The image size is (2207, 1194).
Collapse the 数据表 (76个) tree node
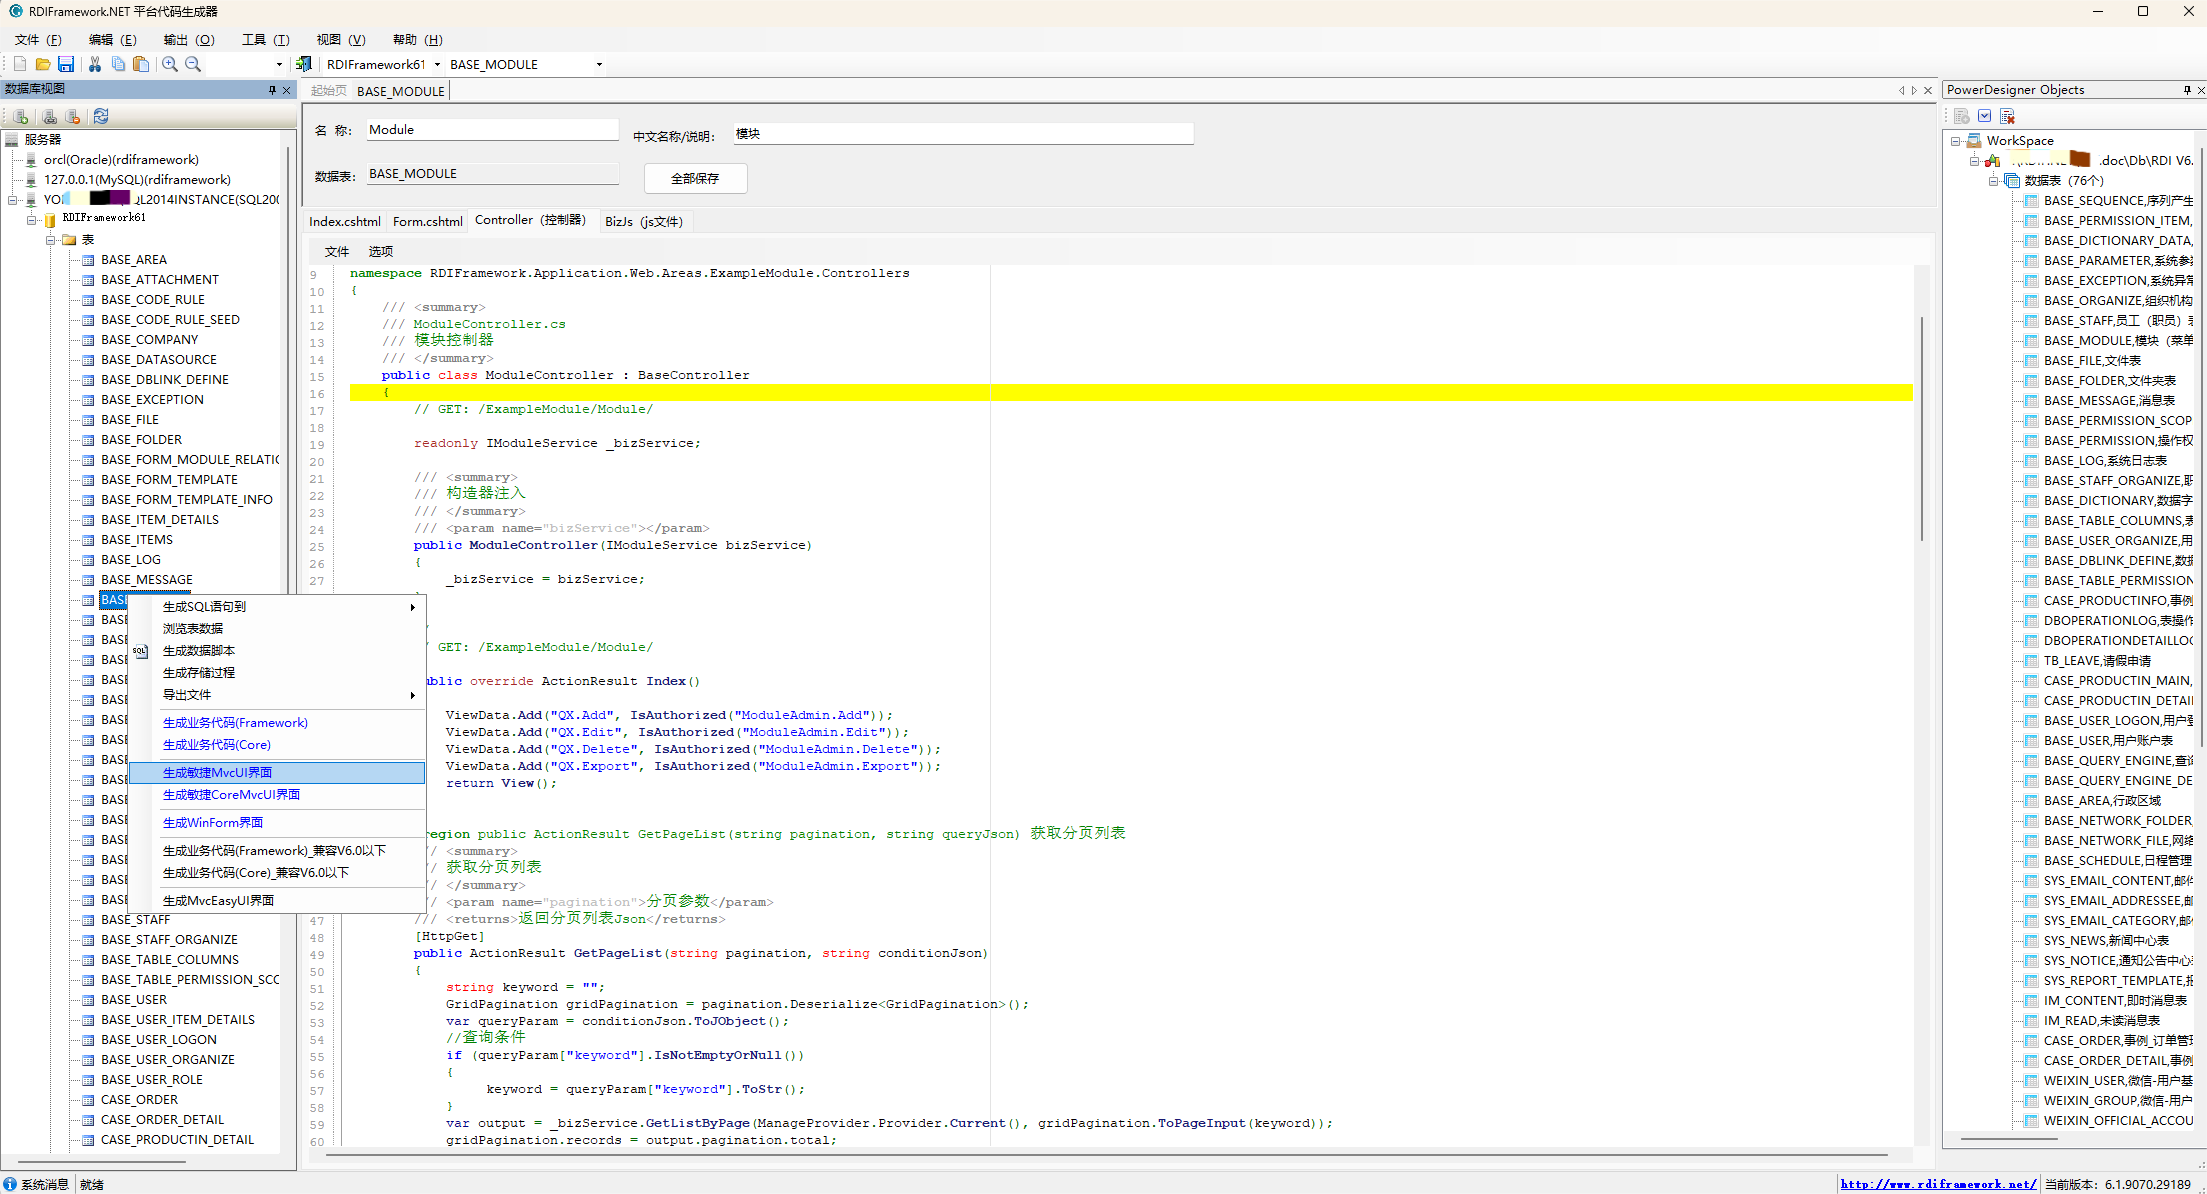pyautogui.click(x=1993, y=181)
